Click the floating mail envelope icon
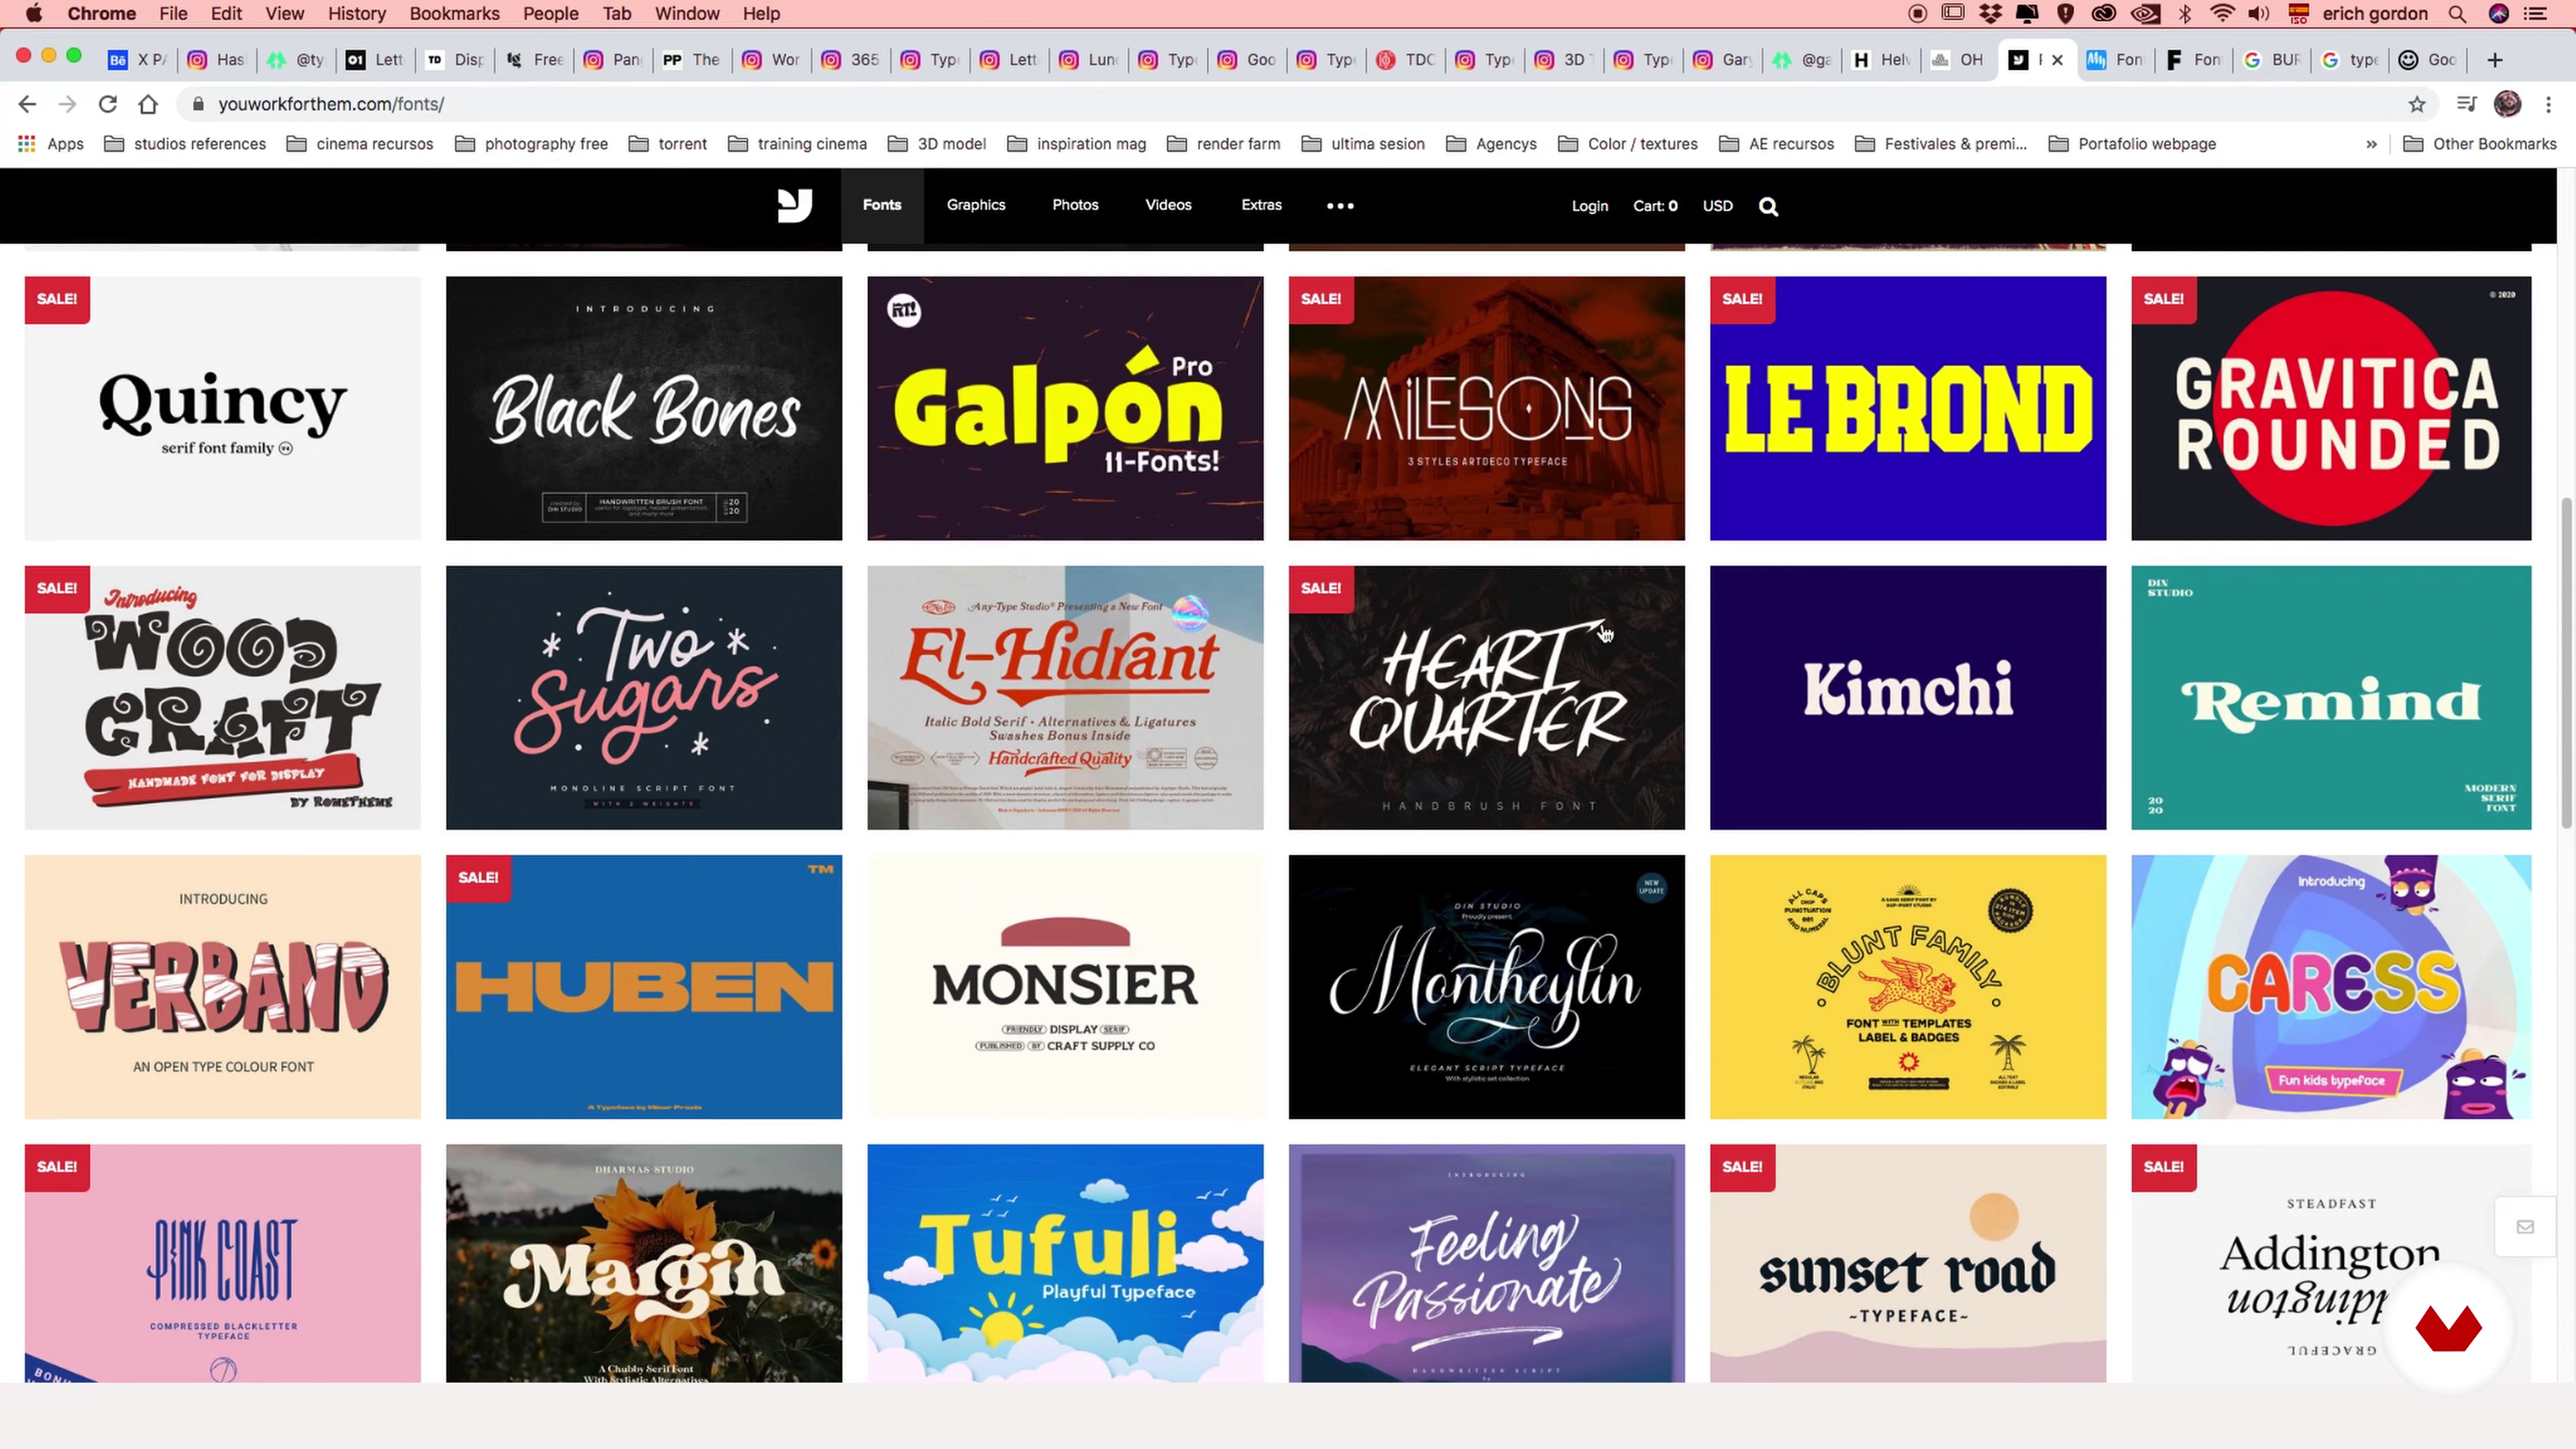 (2525, 1227)
